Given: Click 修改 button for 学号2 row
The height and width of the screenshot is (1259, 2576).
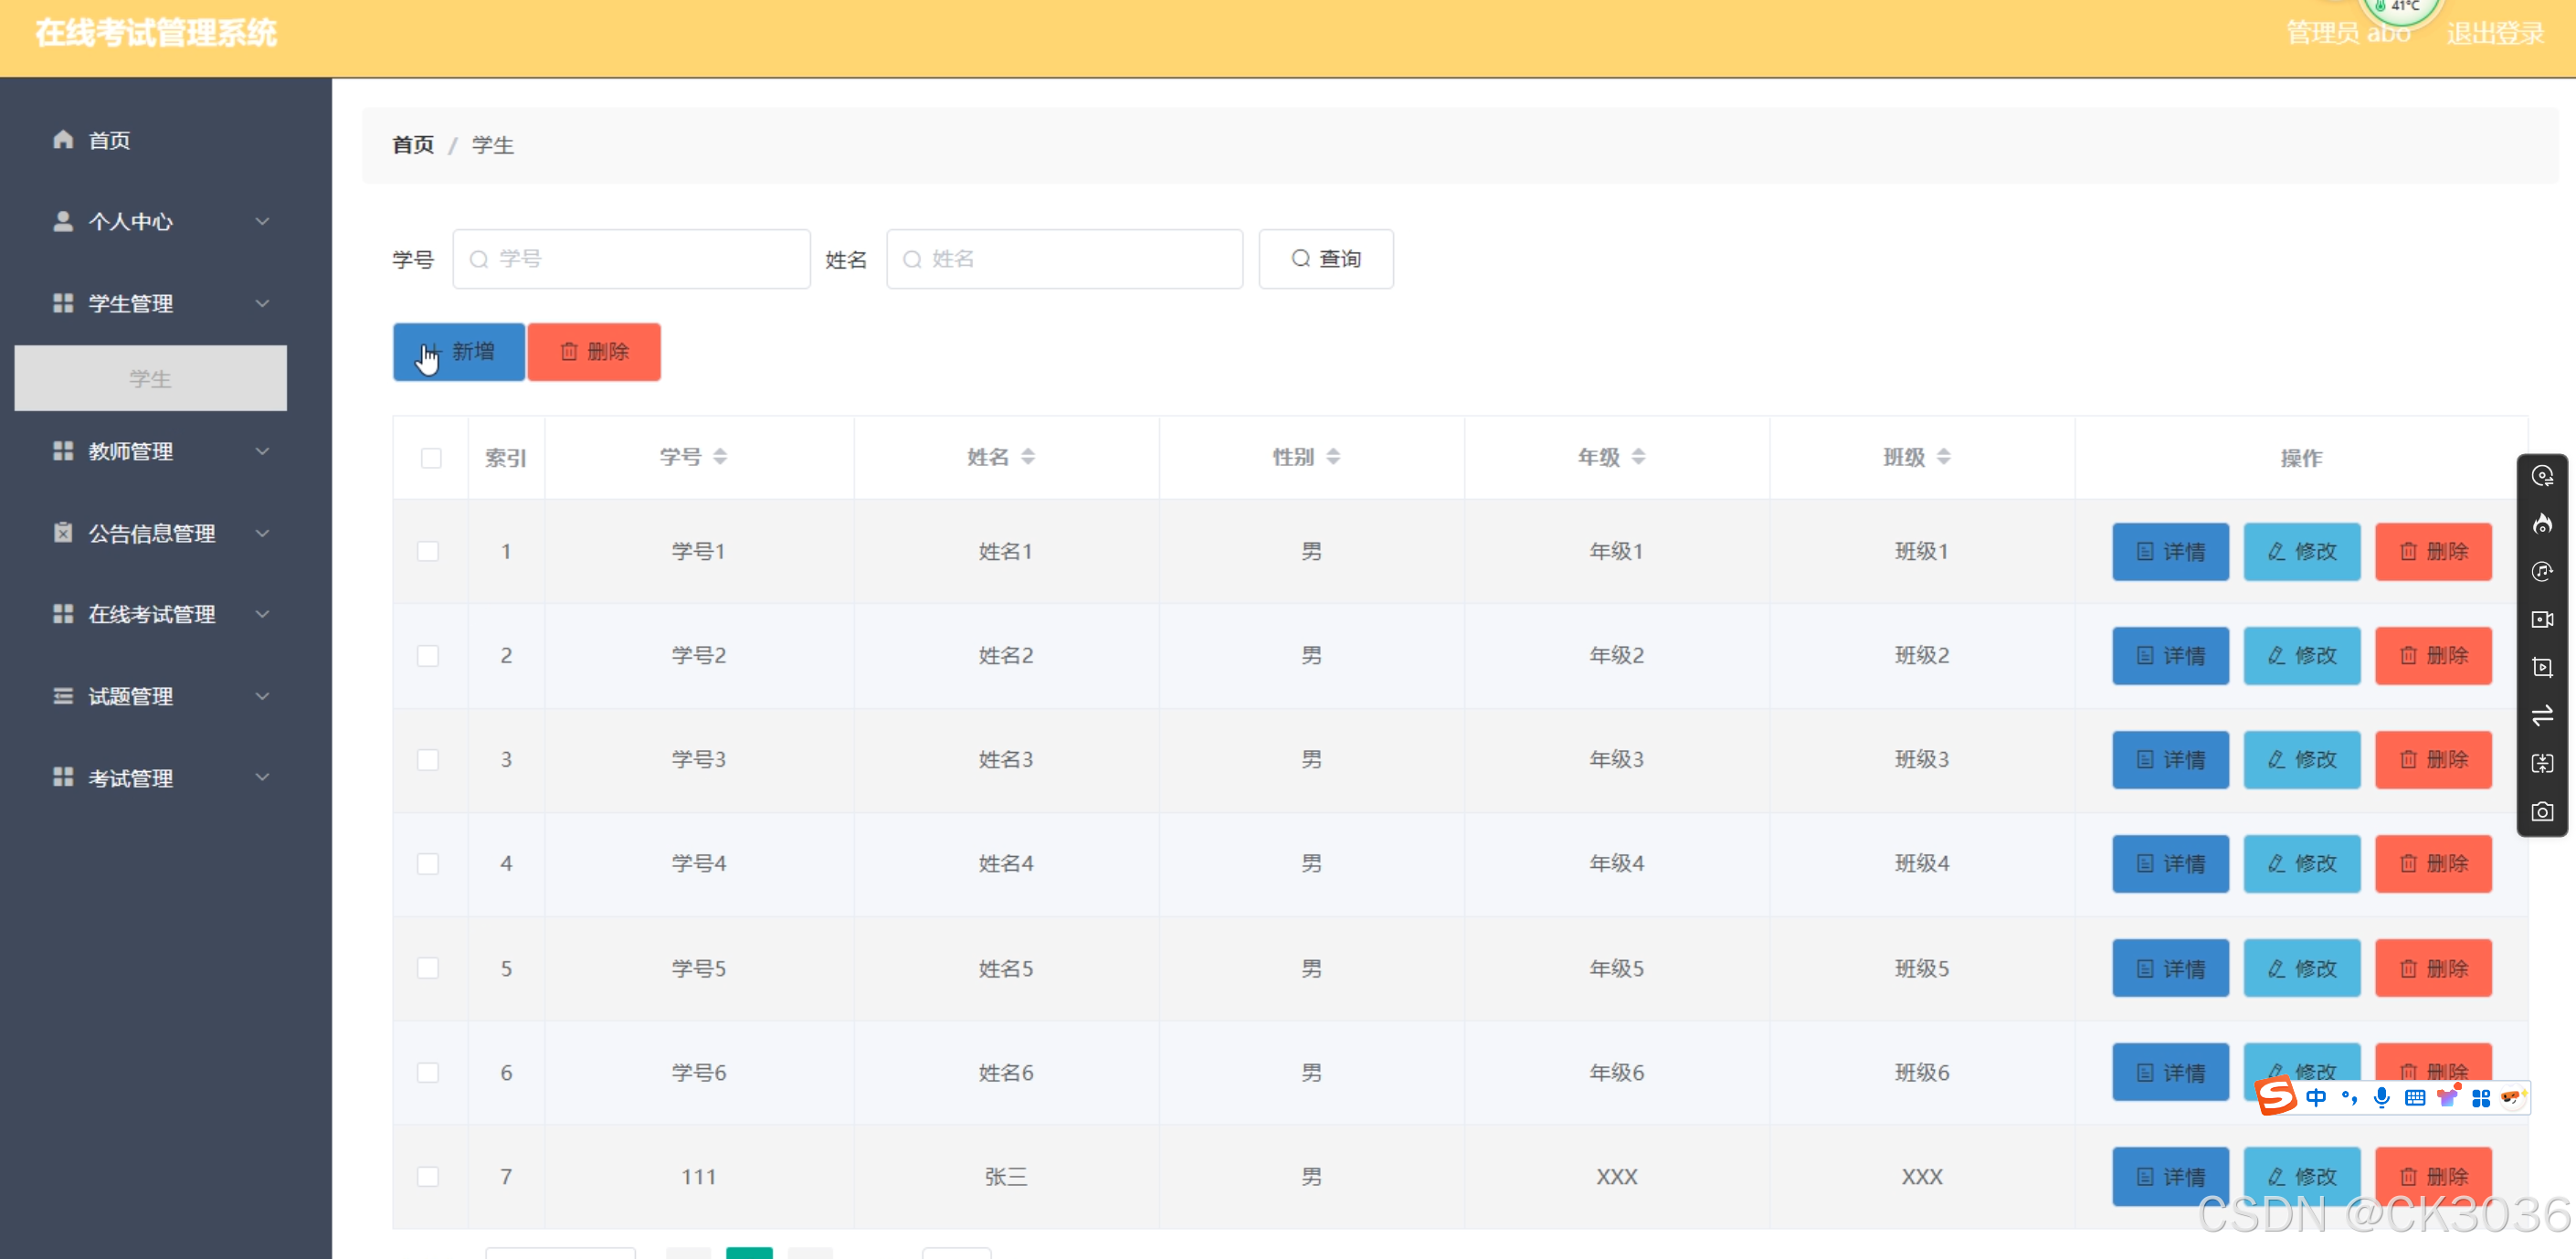Looking at the screenshot, I should pos(2301,655).
